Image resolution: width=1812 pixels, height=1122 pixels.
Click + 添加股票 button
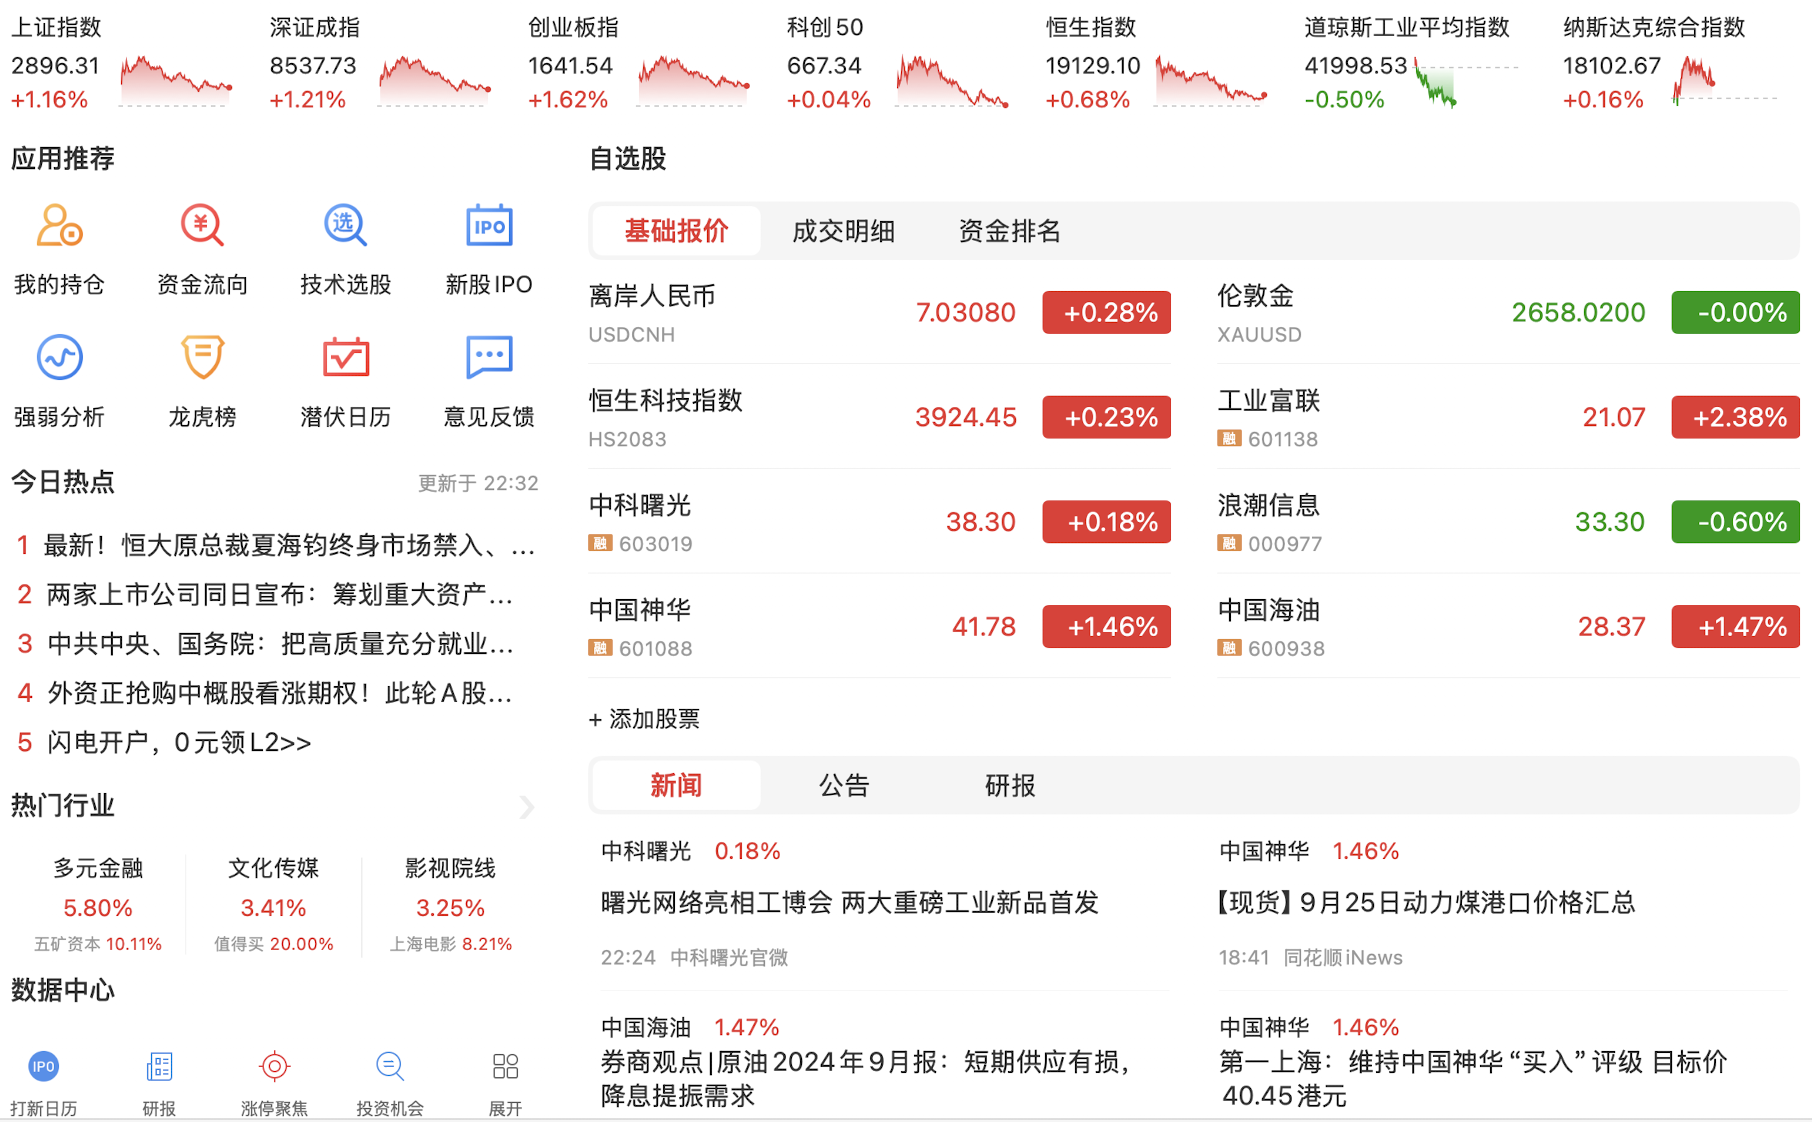644,719
